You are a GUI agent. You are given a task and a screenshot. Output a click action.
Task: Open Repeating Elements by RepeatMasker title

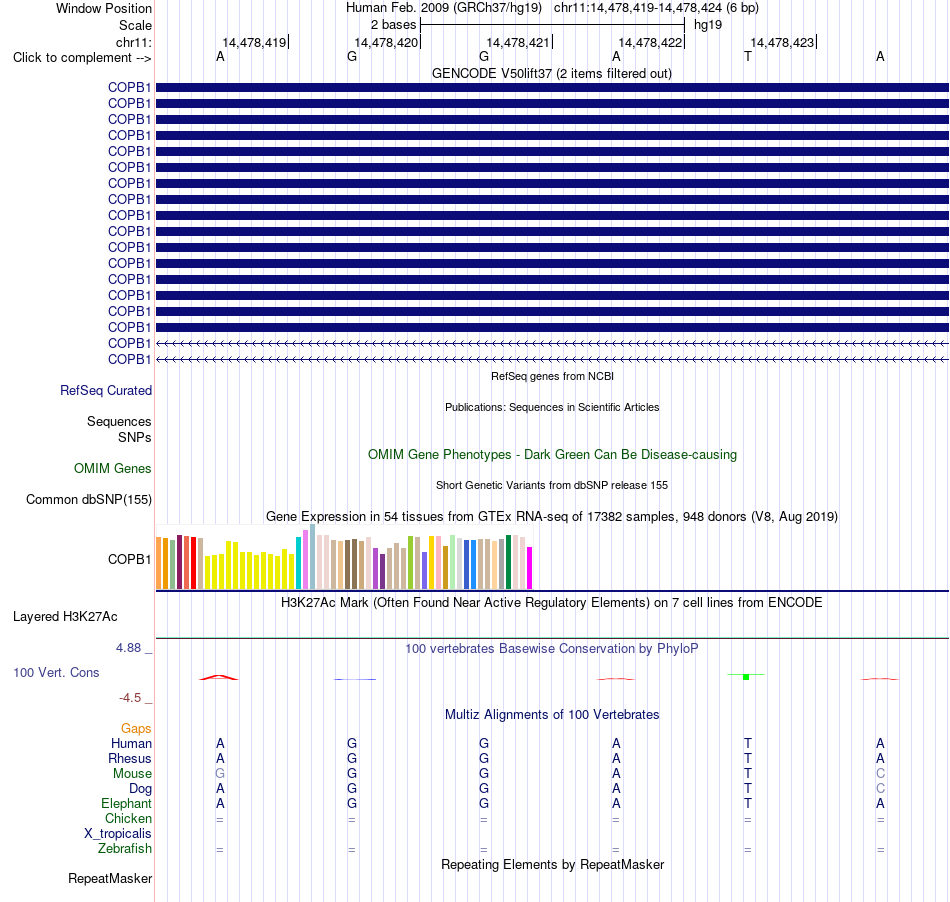pos(552,864)
